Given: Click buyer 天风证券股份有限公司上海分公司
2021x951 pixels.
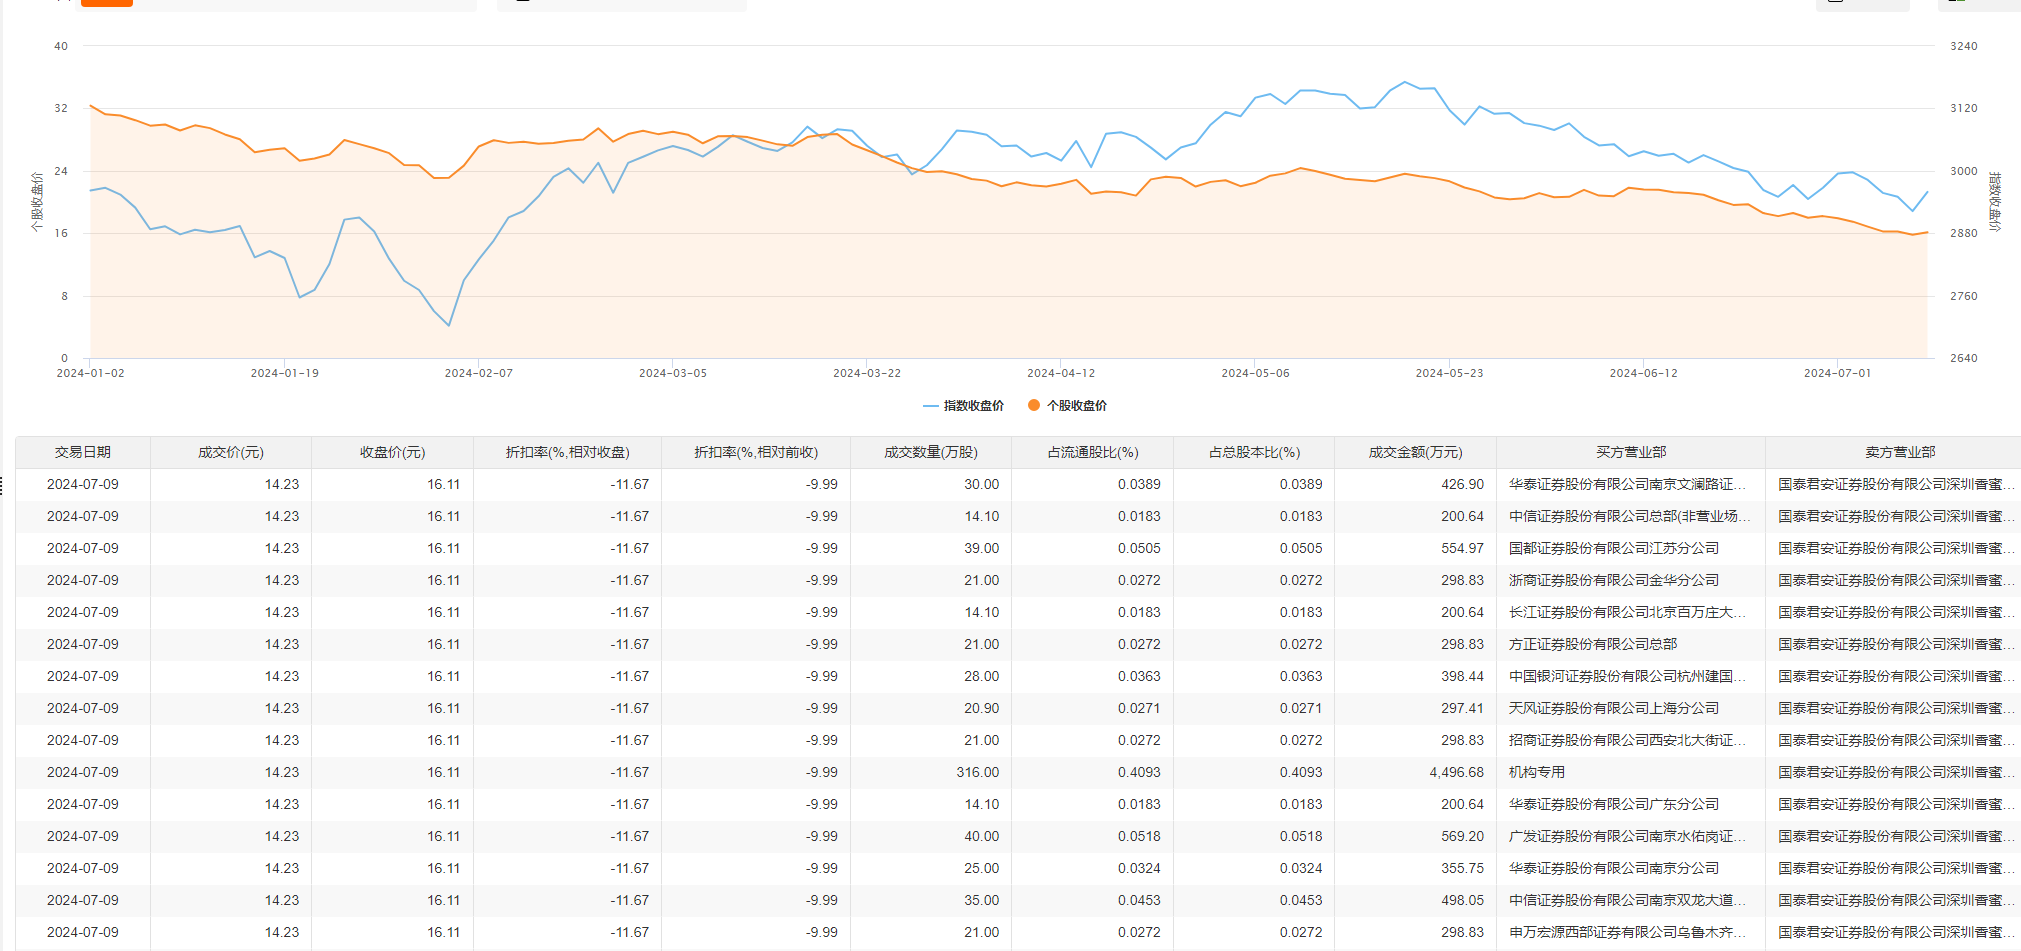Looking at the screenshot, I should click(x=1613, y=708).
